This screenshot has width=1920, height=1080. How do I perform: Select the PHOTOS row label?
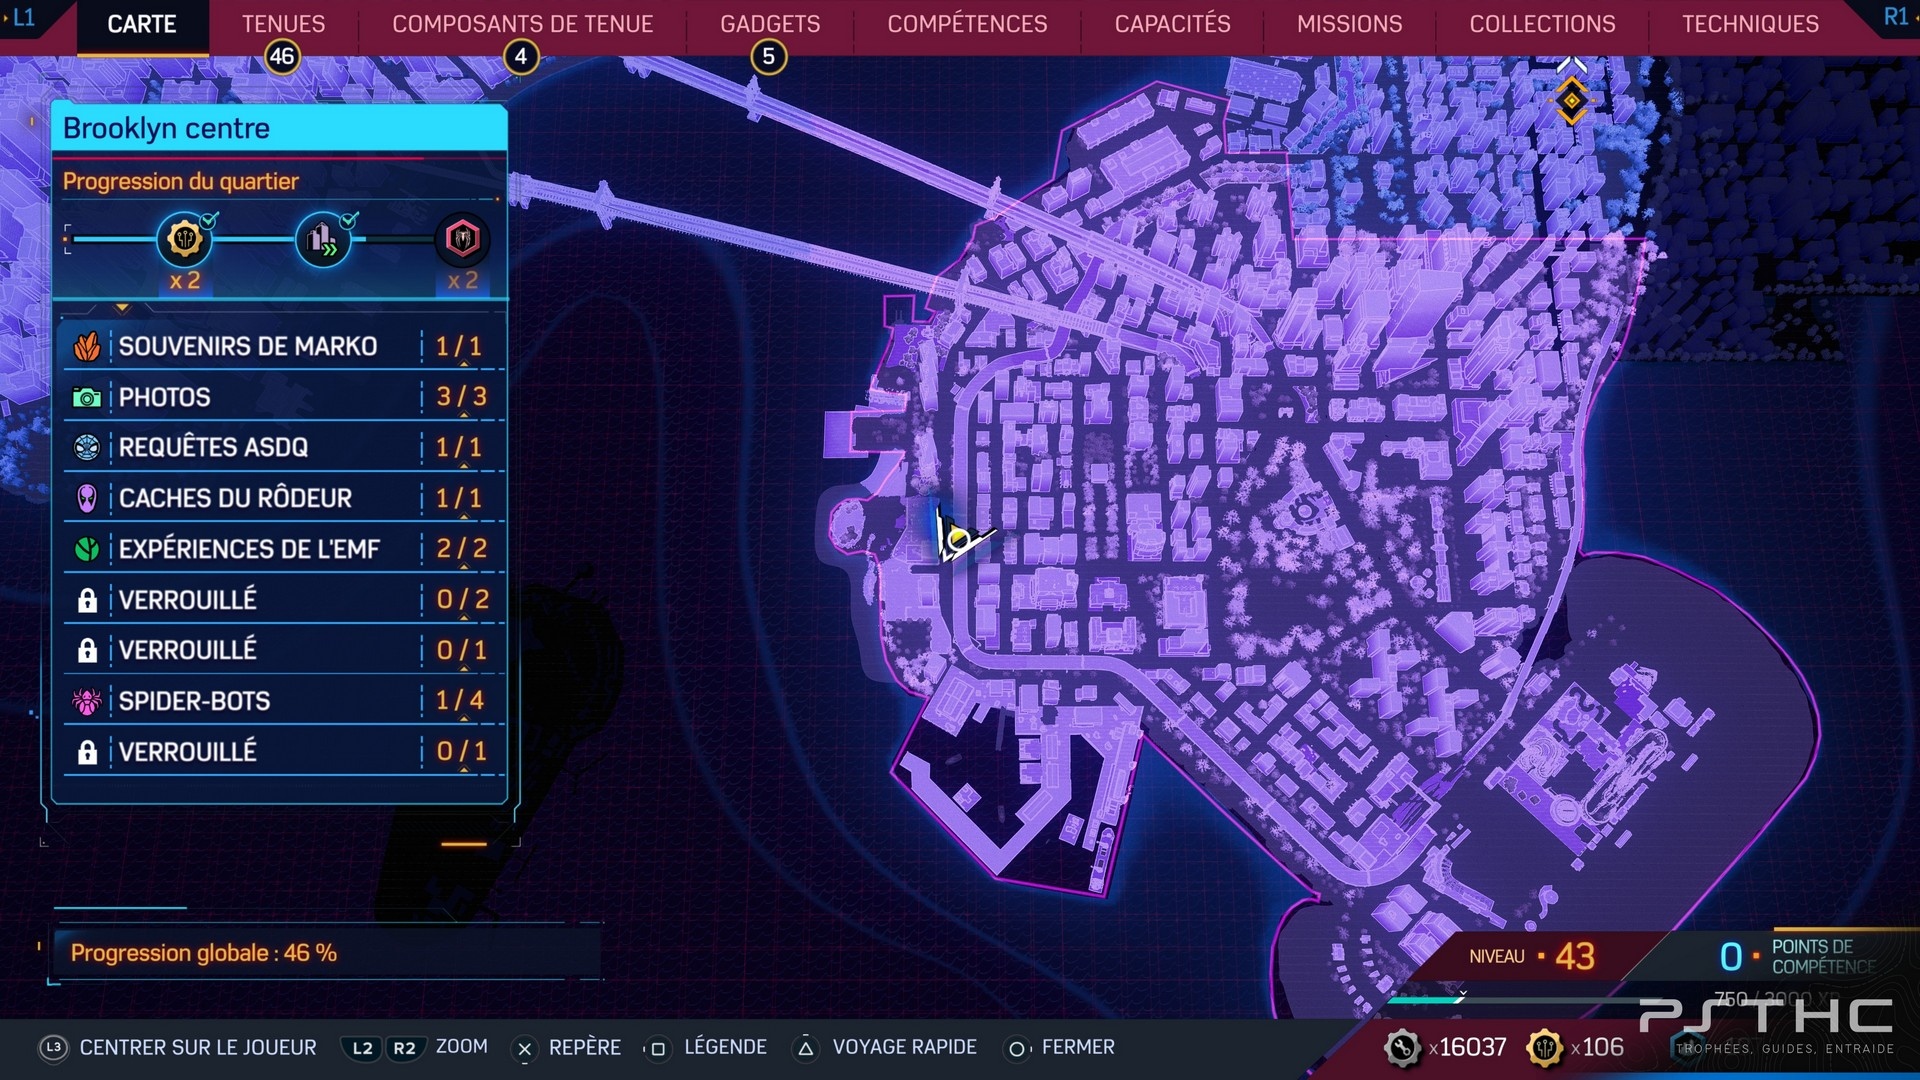164,398
